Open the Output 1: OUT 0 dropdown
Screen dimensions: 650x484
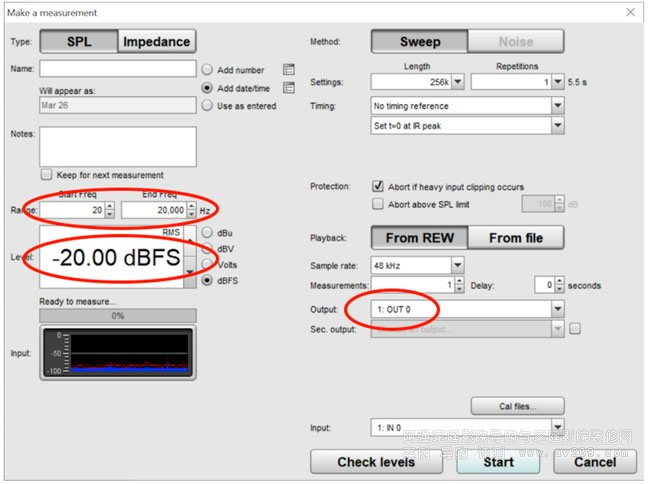click(x=557, y=309)
